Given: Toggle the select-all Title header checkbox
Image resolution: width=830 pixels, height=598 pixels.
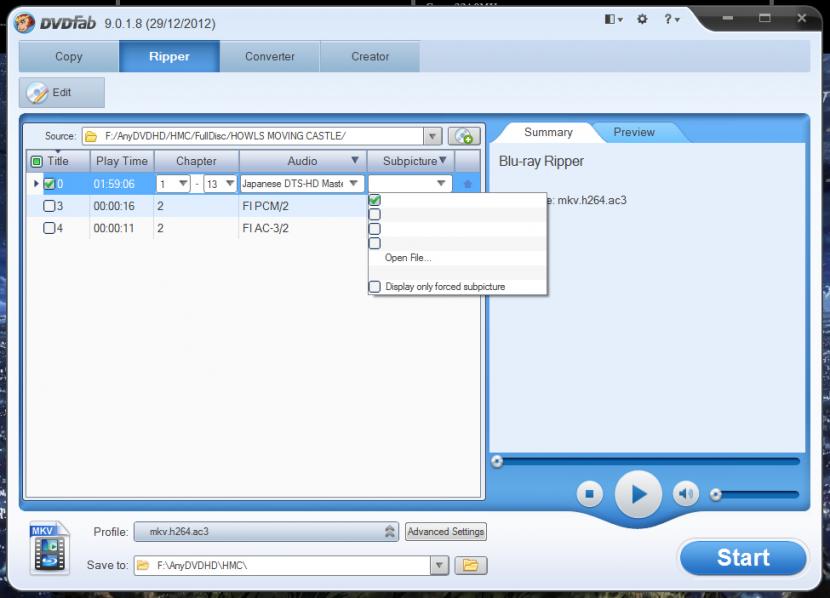Looking at the screenshot, I should [37, 161].
